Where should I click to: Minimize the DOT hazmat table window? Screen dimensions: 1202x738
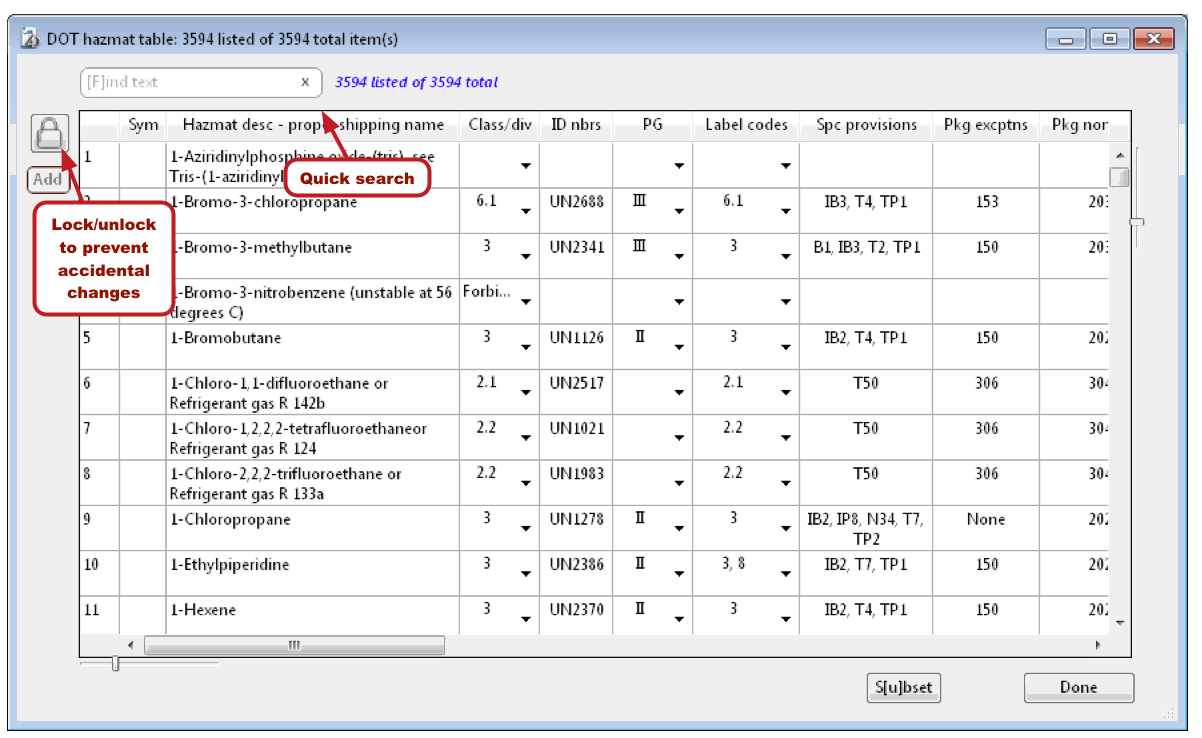point(1067,39)
